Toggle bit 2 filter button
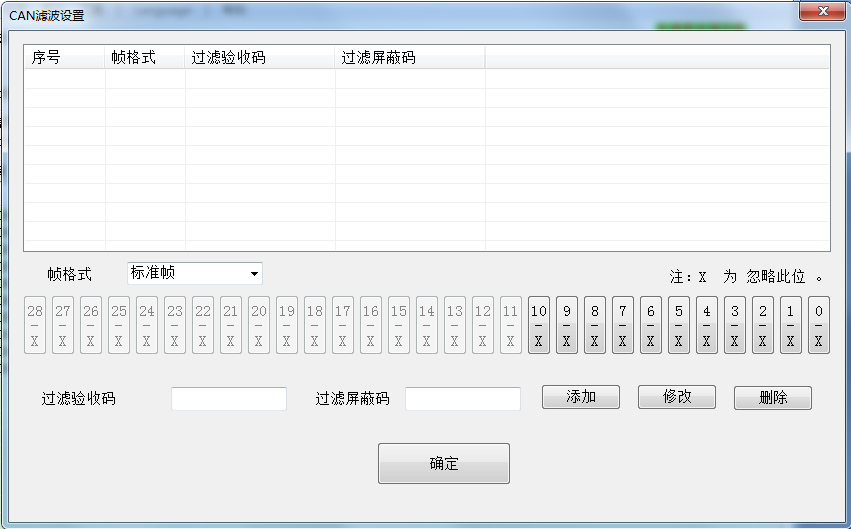 click(x=763, y=325)
